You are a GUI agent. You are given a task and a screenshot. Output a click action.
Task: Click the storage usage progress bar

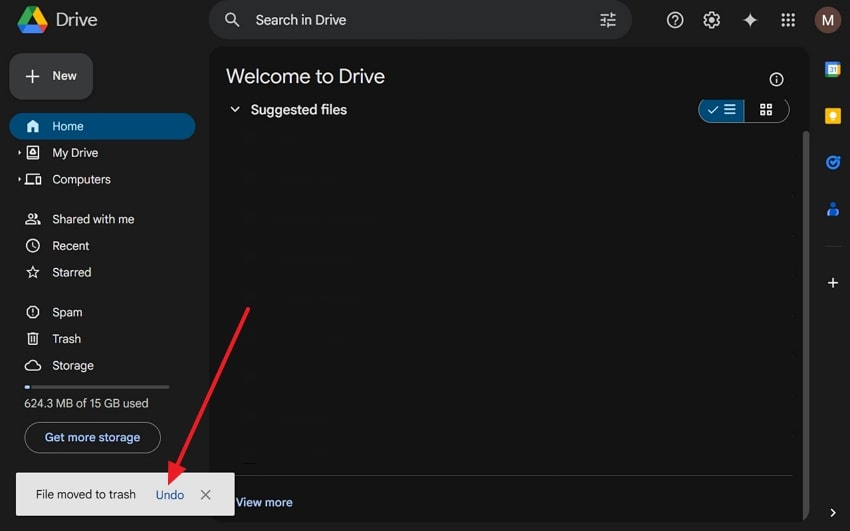pyautogui.click(x=97, y=387)
